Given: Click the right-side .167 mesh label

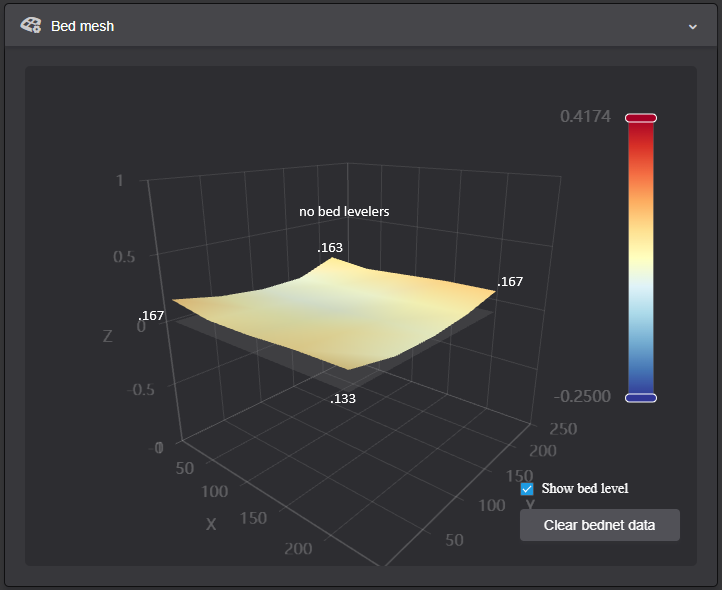Looking at the screenshot, I should click(x=510, y=282).
